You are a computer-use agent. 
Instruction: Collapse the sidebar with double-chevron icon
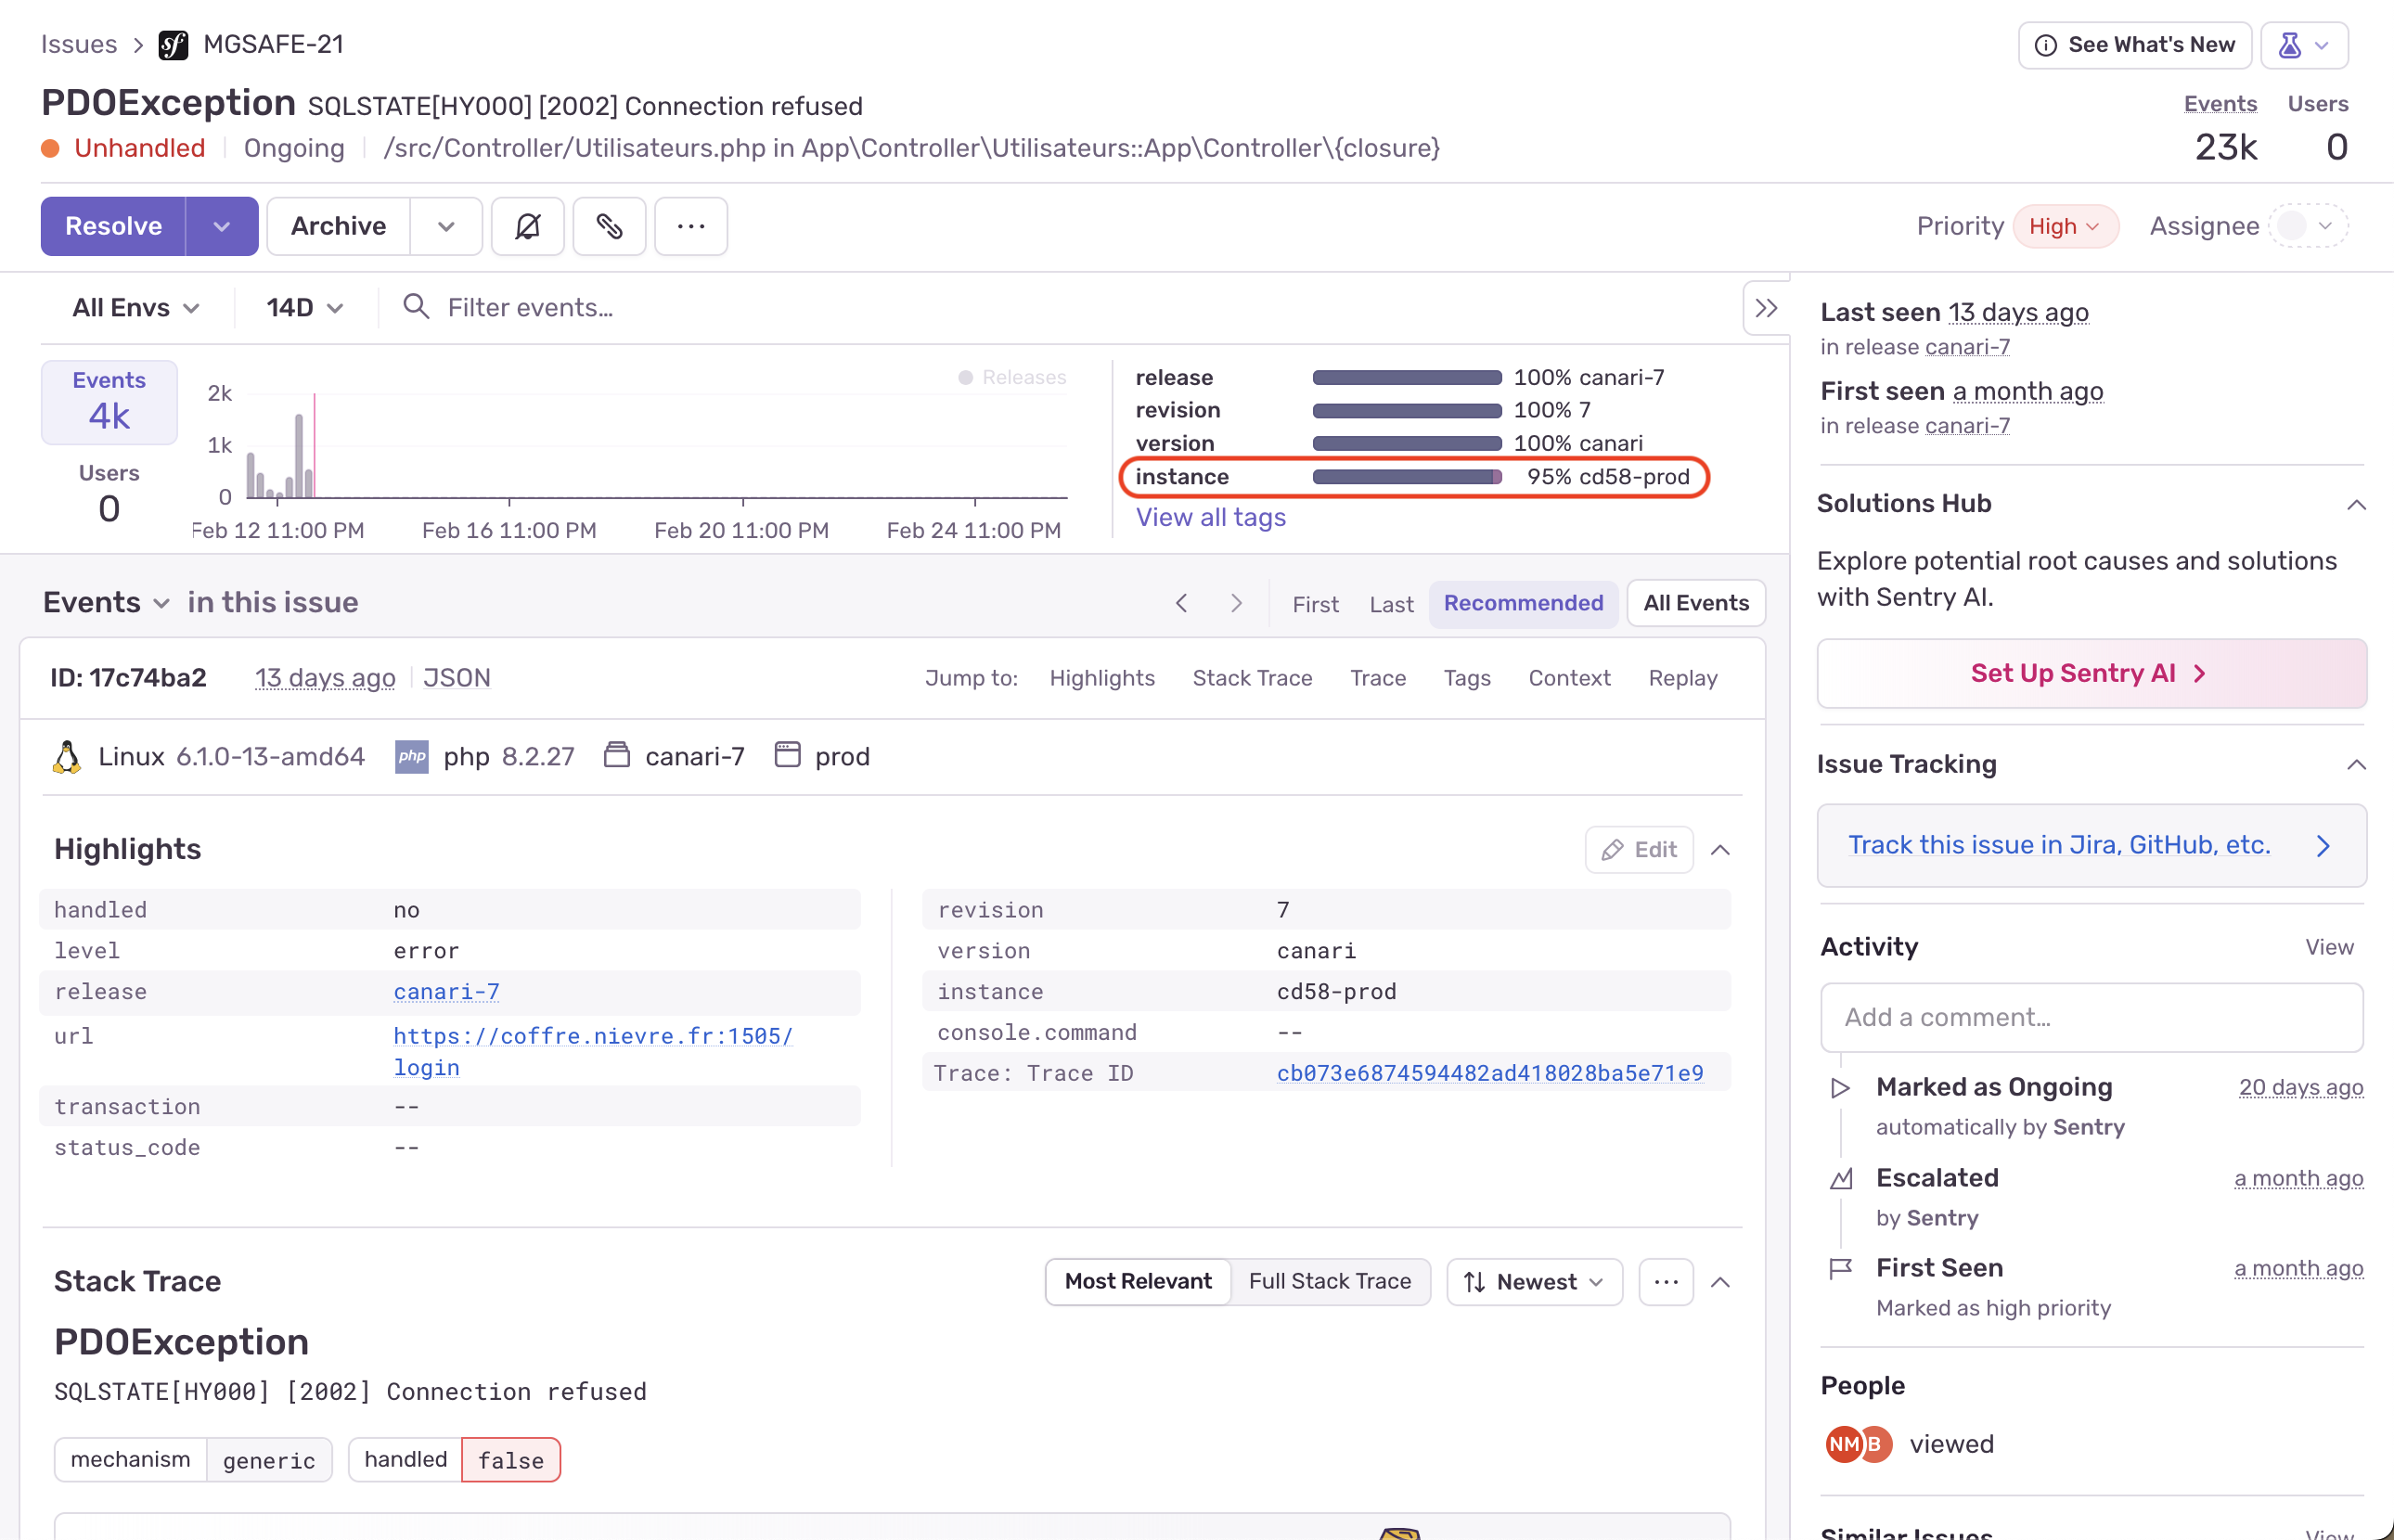click(1766, 308)
